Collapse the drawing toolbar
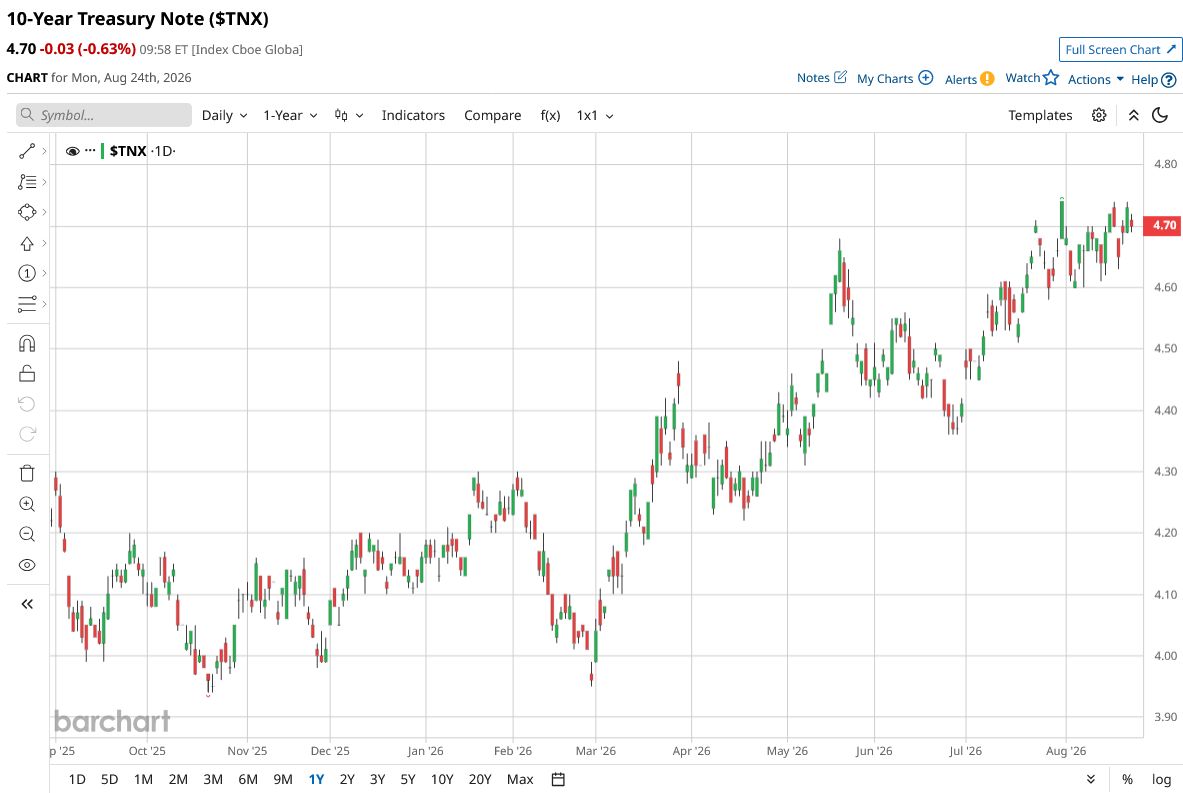The height and width of the screenshot is (793, 1183). click(x=26, y=604)
